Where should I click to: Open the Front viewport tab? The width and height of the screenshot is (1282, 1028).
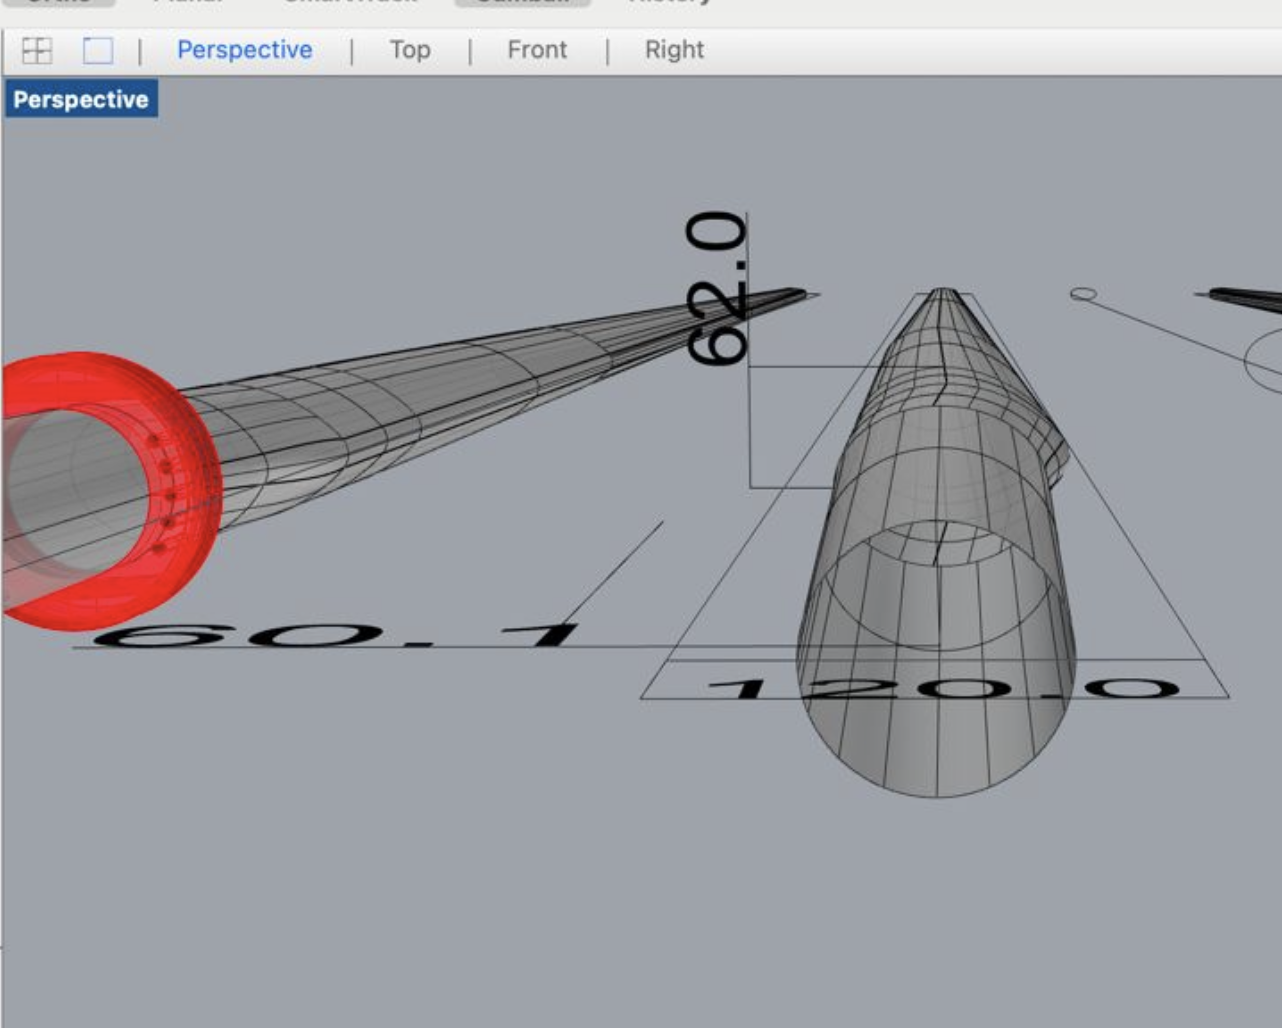pyautogui.click(x=537, y=50)
